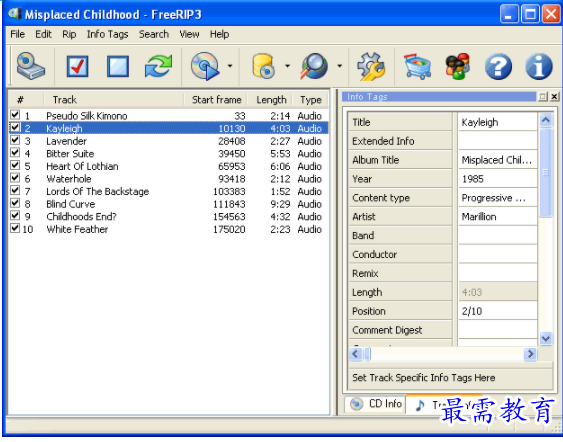Click the FreeRIP title bar app icon

click(x=15, y=14)
